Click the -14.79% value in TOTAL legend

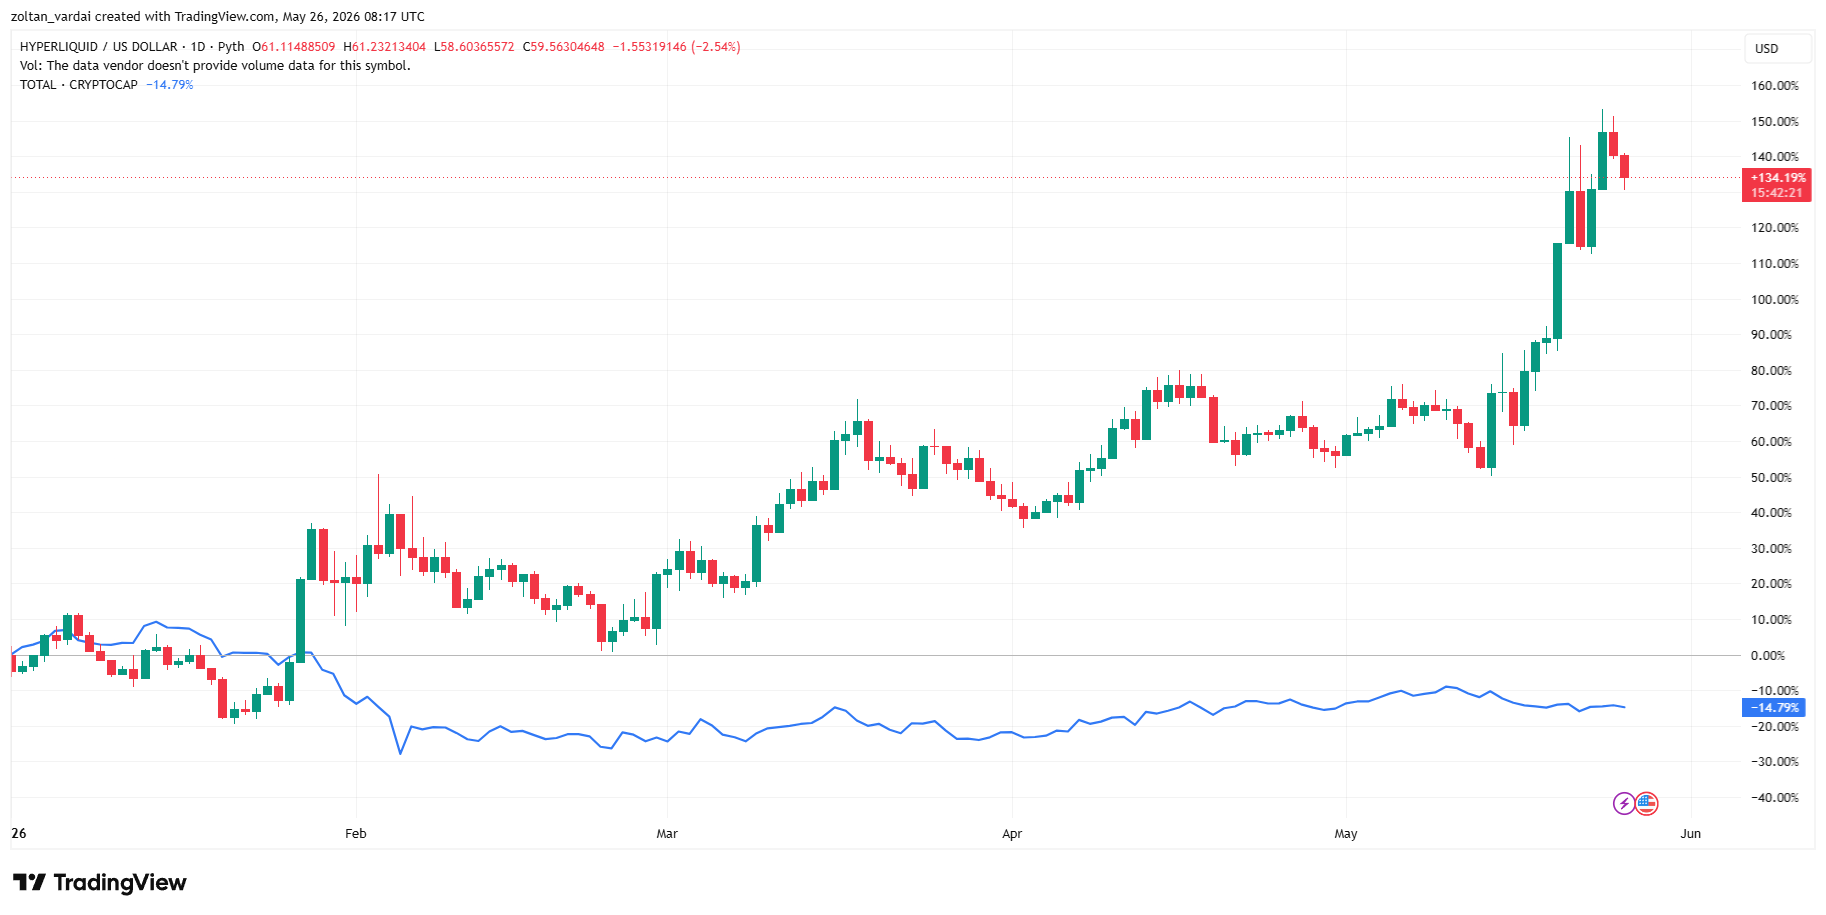[x=170, y=85]
